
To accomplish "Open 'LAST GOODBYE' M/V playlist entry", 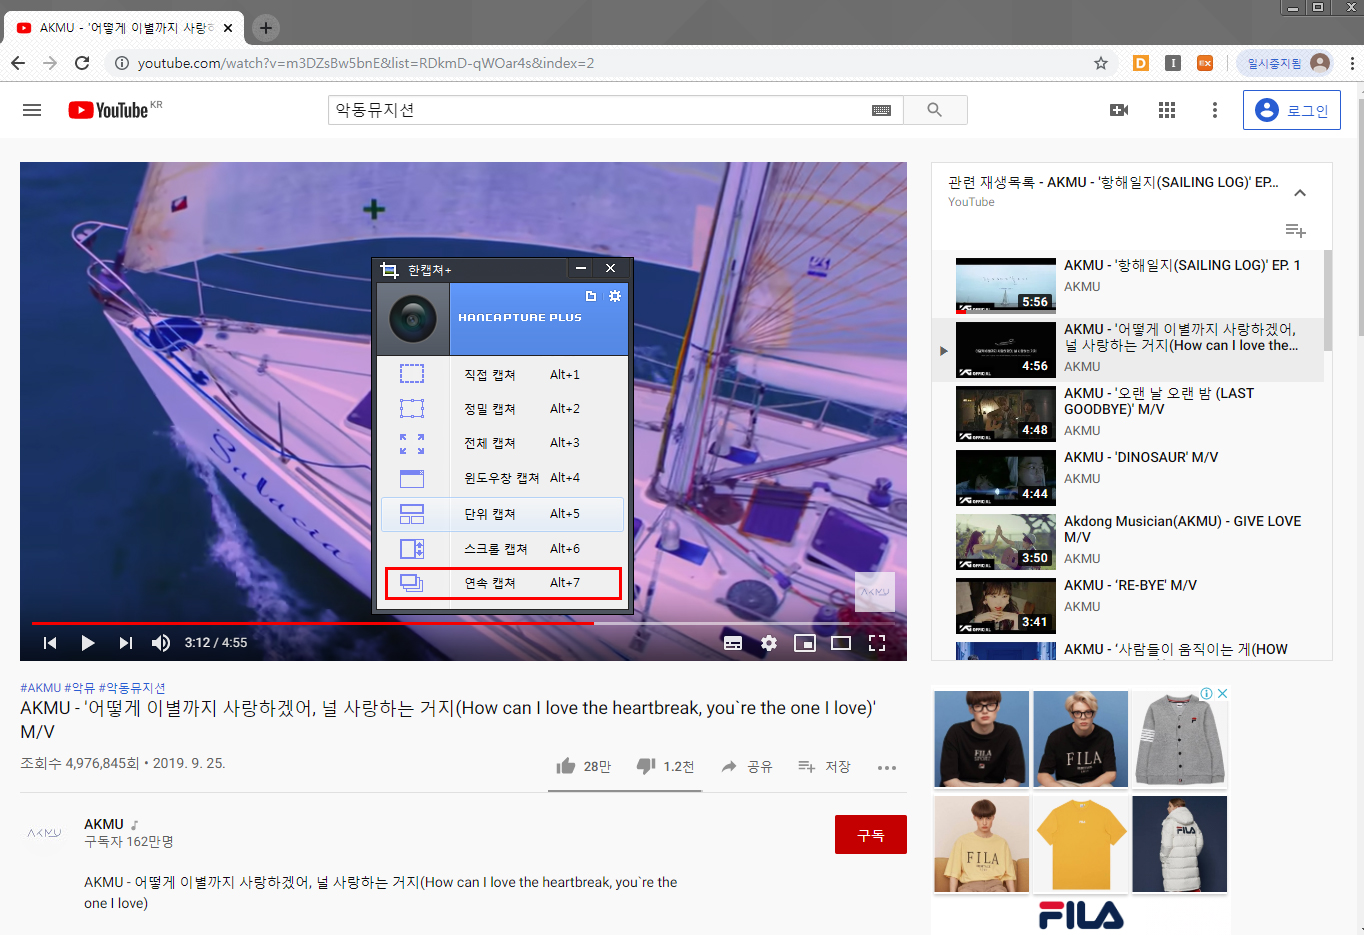I will point(1128,414).
